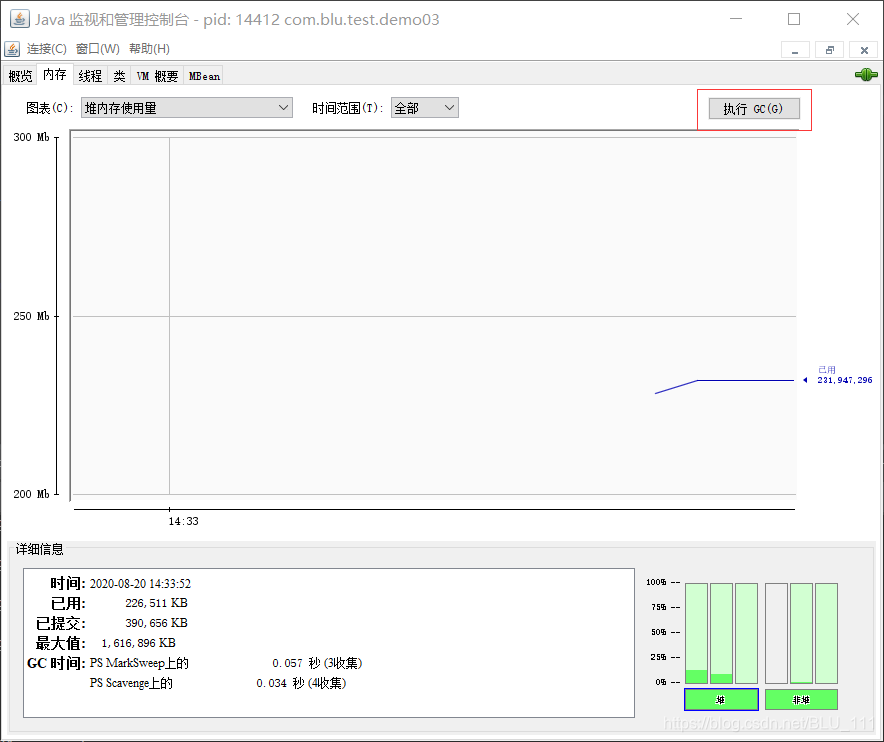Select the second non-heap memory pool bar
Screen dimensions: 884x742
(x=801, y=633)
